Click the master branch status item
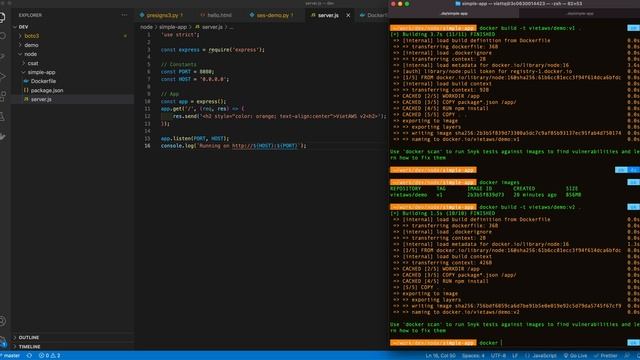 point(10,356)
